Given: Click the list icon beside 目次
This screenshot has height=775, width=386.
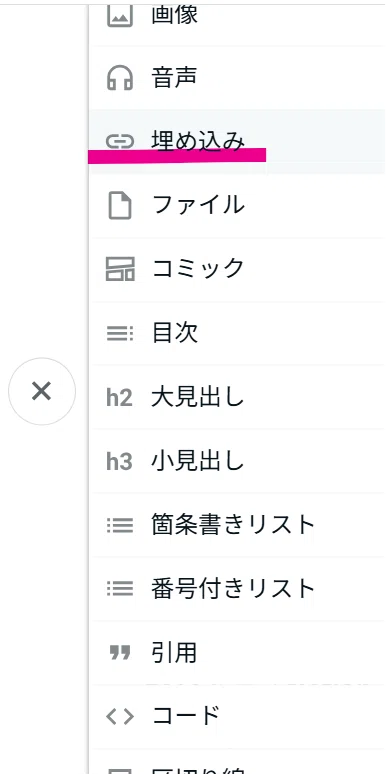Looking at the screenshot, I should click(x=120, y=334).
